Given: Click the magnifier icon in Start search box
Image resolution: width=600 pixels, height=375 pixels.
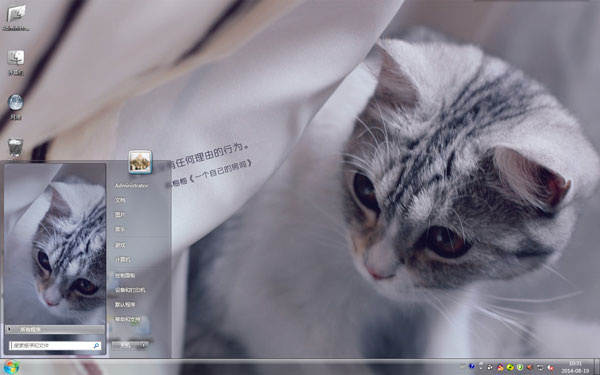Looking at the screenshot, I should tap(96, 346).
